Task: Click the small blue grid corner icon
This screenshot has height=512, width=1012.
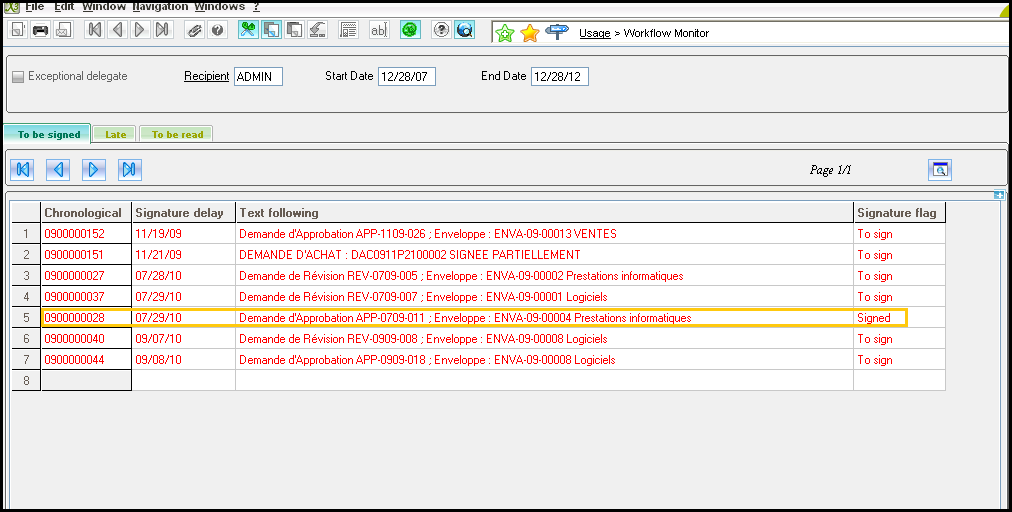Action: click(x=999, y=194)
